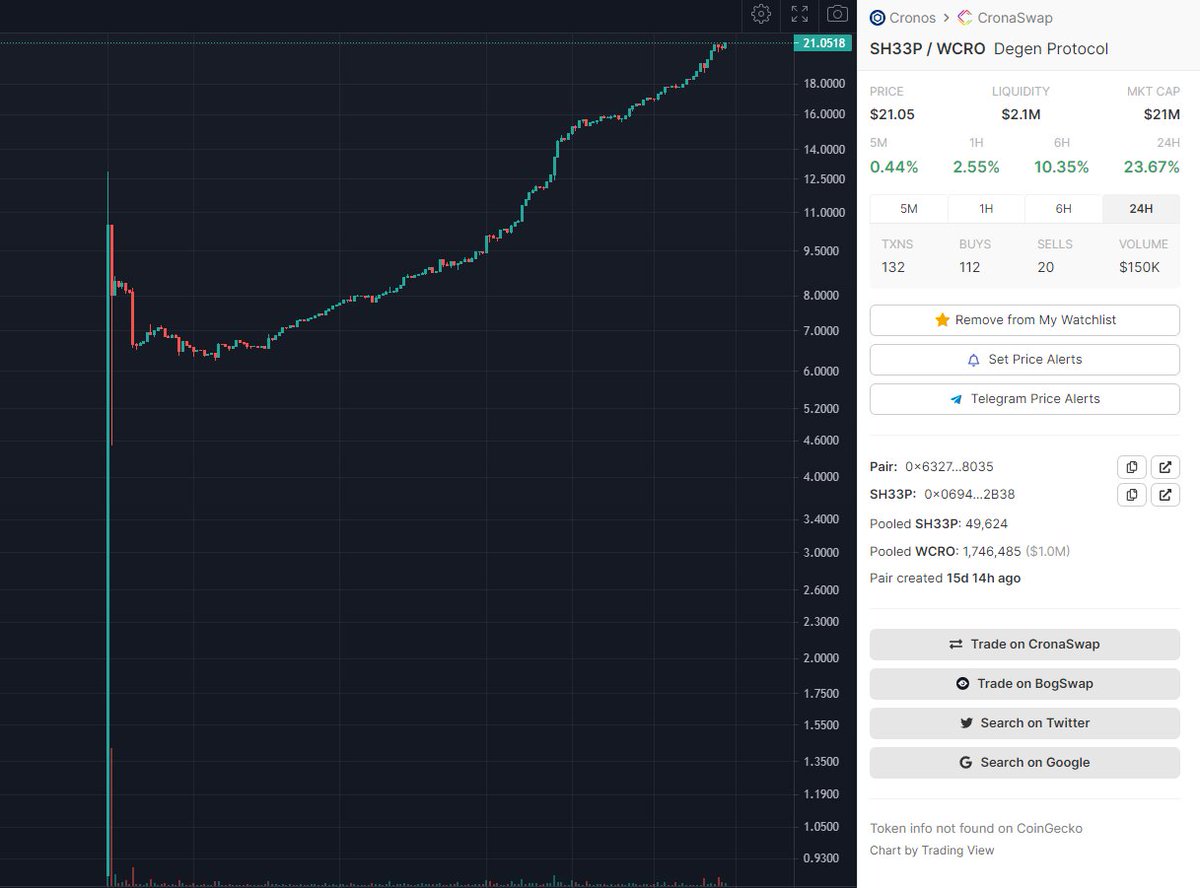Click the $150K volume value
The image size is (1200, 888).
(x=1139, y=267)
